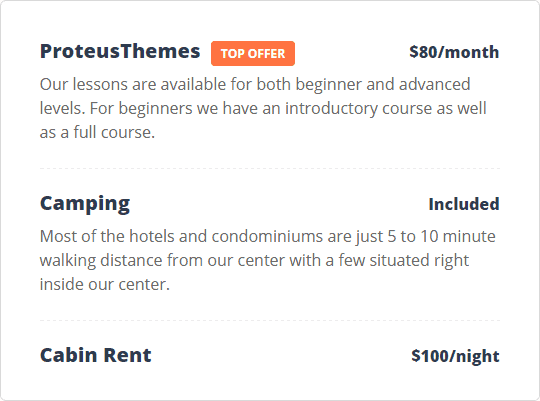This screenshot has height=401, width=540.
Task: Click the words "beginner and advanced" in first line
Action: click(x=383, y=85)
